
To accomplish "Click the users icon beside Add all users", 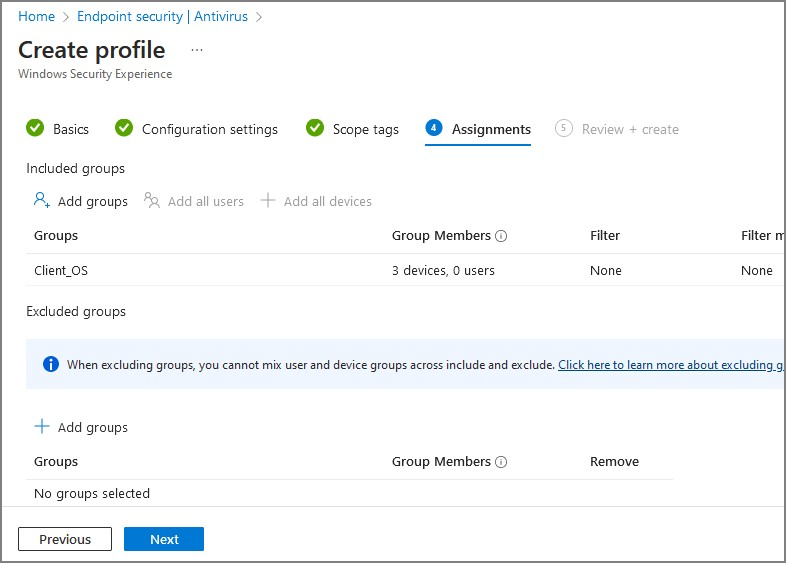I will 151,200.
